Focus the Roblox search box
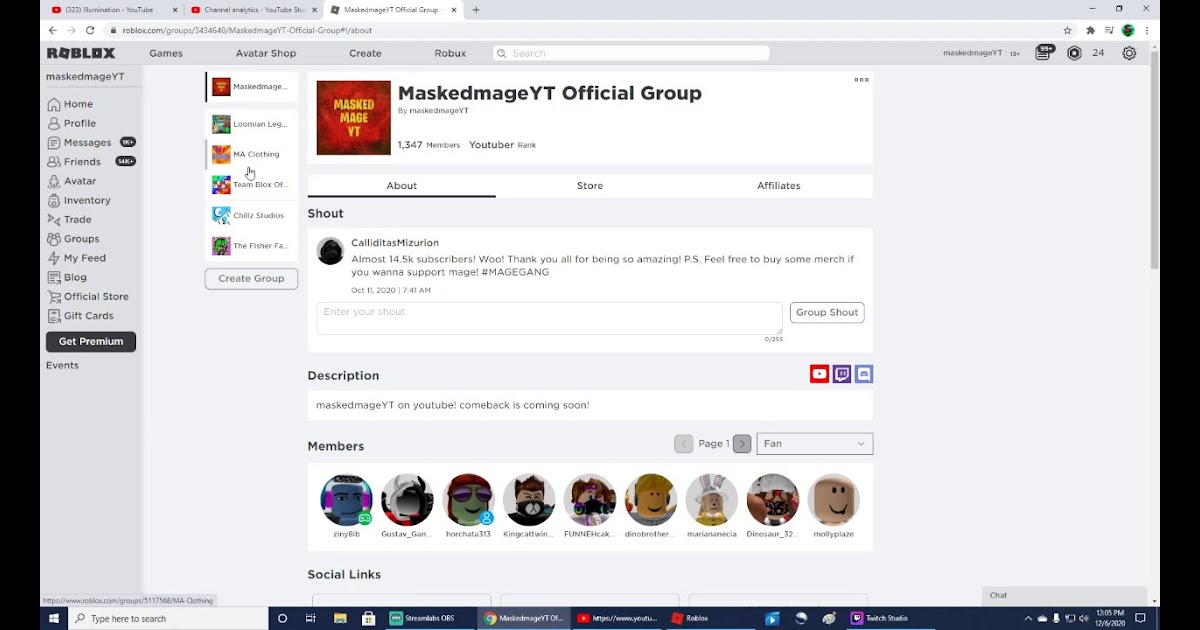Viewport: 1200px width, 630px height. [631, 53]
